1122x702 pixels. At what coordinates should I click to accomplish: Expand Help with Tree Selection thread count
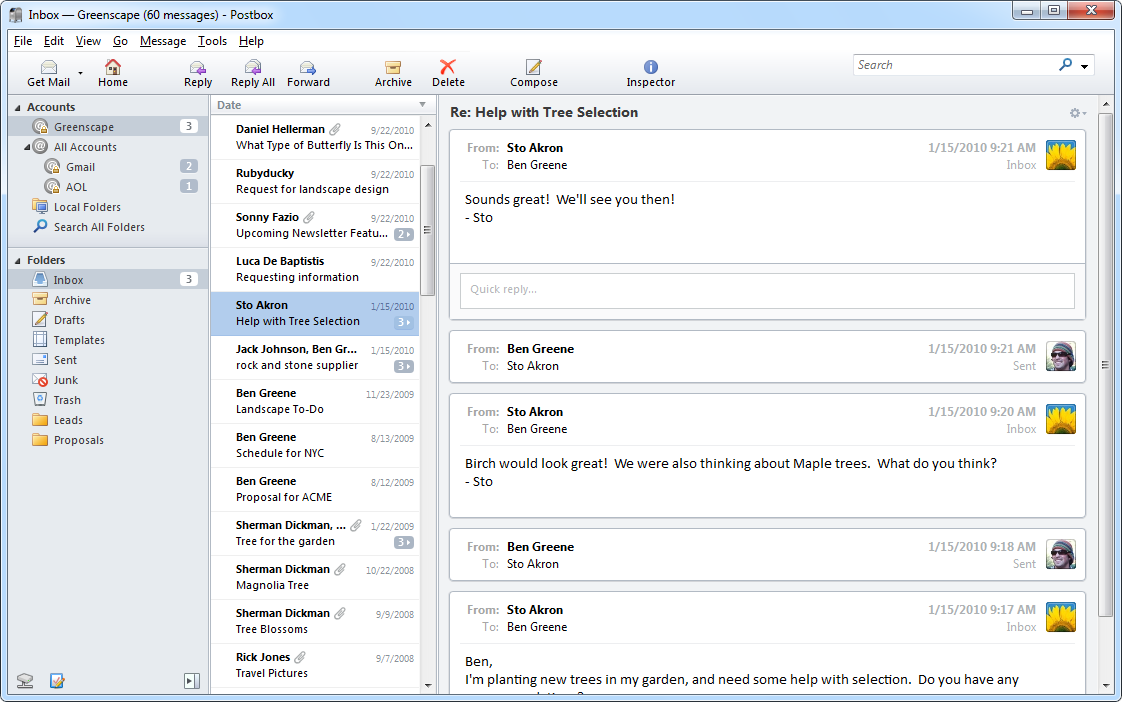click(404, 322)
